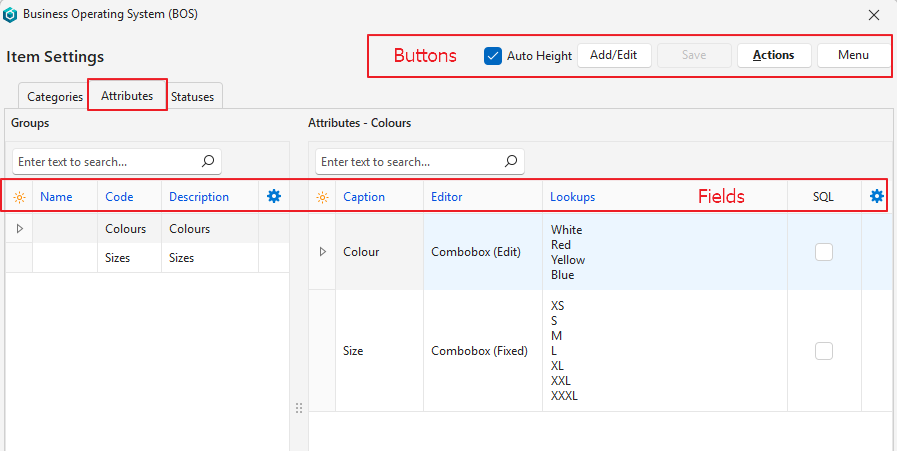Tick the SQL checkbox for Colour row
This screenshot has height=451, width=897.
coord(824,252)
